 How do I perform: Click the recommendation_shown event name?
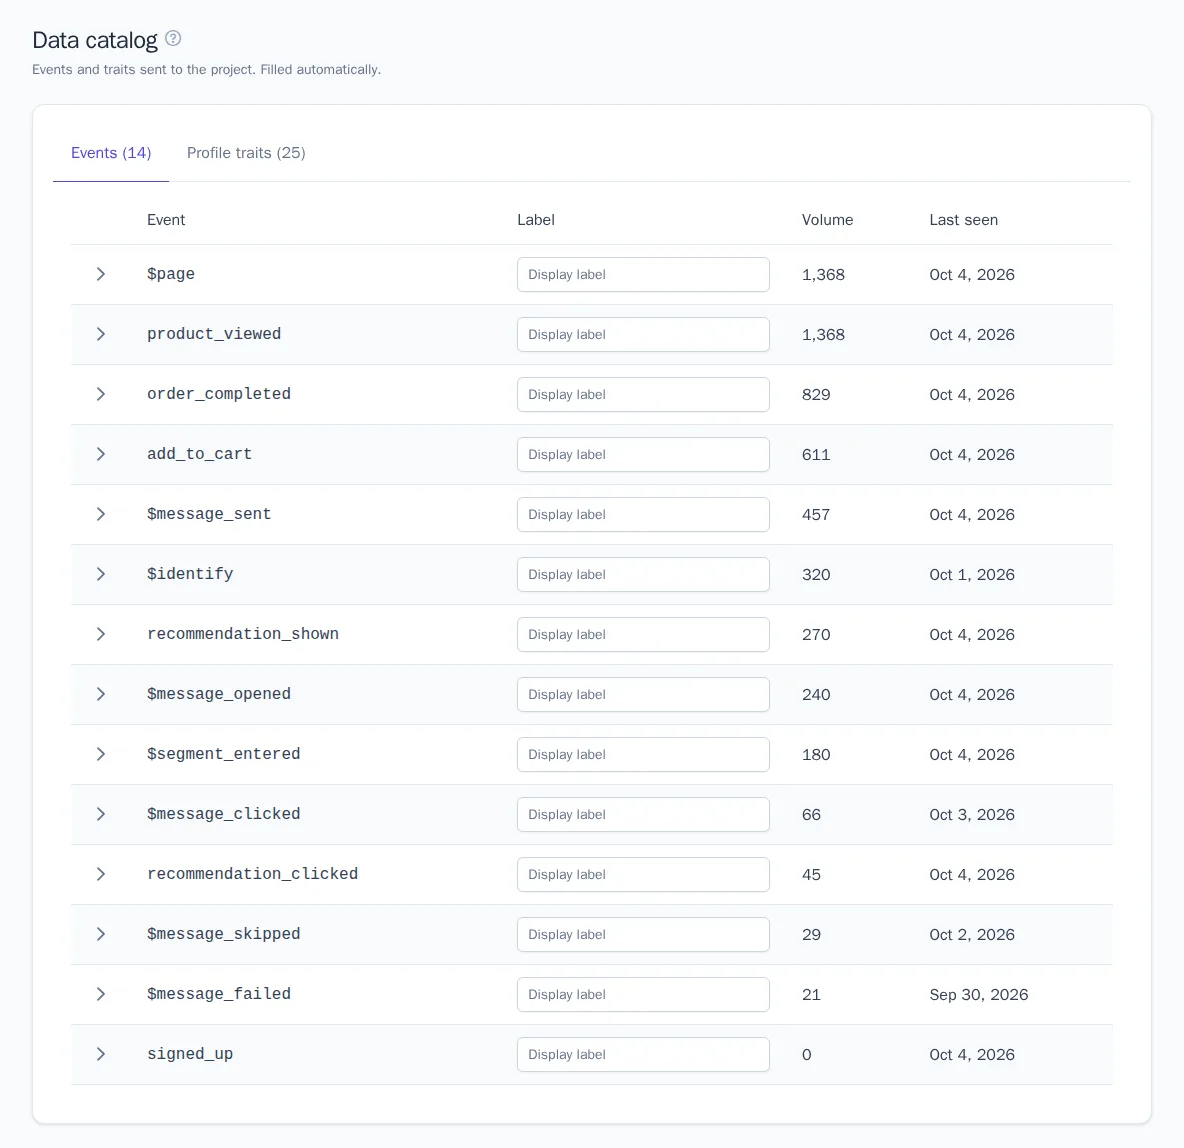pyautogui.click(x=243, y=634)
